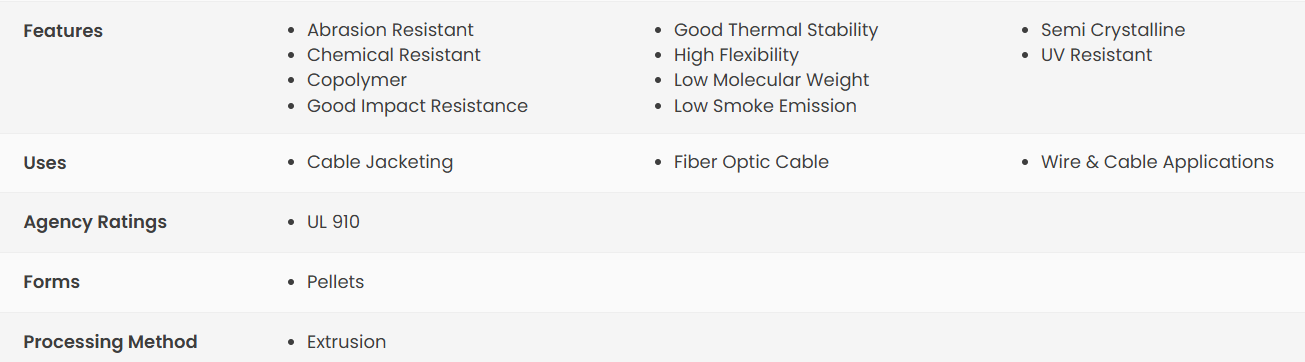This screenshot has height=362, width=1305.
Task: Select the Extrusion processing method
Action: 346,342
